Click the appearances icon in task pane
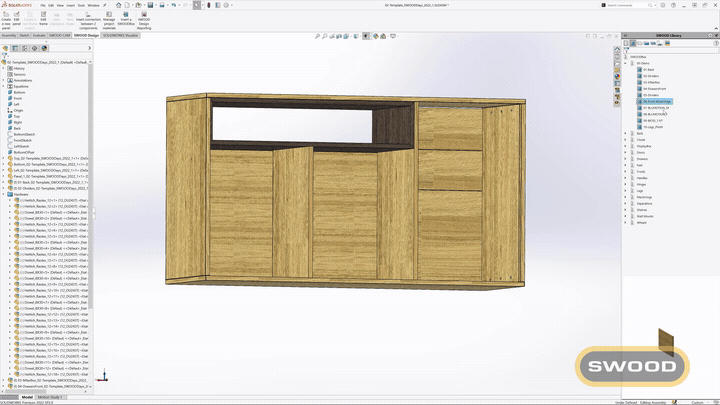This screenshot has width=720, height=405. point(617,77)
